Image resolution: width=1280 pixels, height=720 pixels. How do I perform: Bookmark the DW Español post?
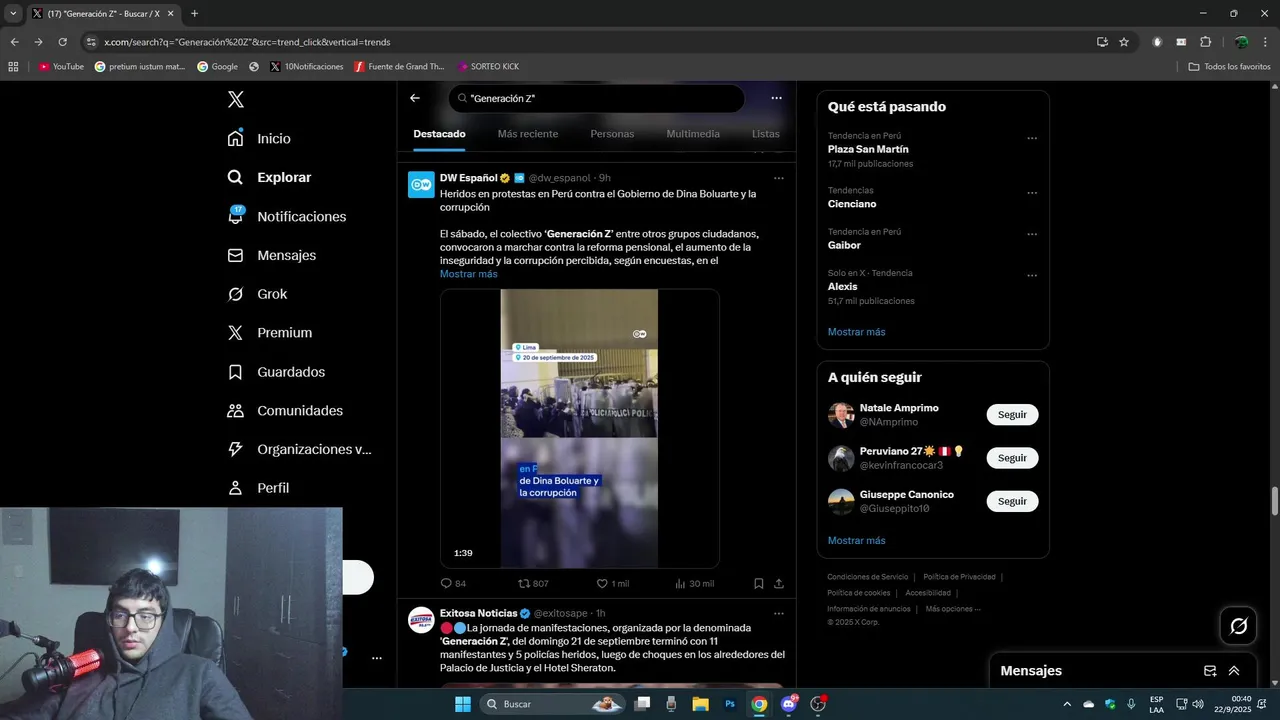click(759, 583)
